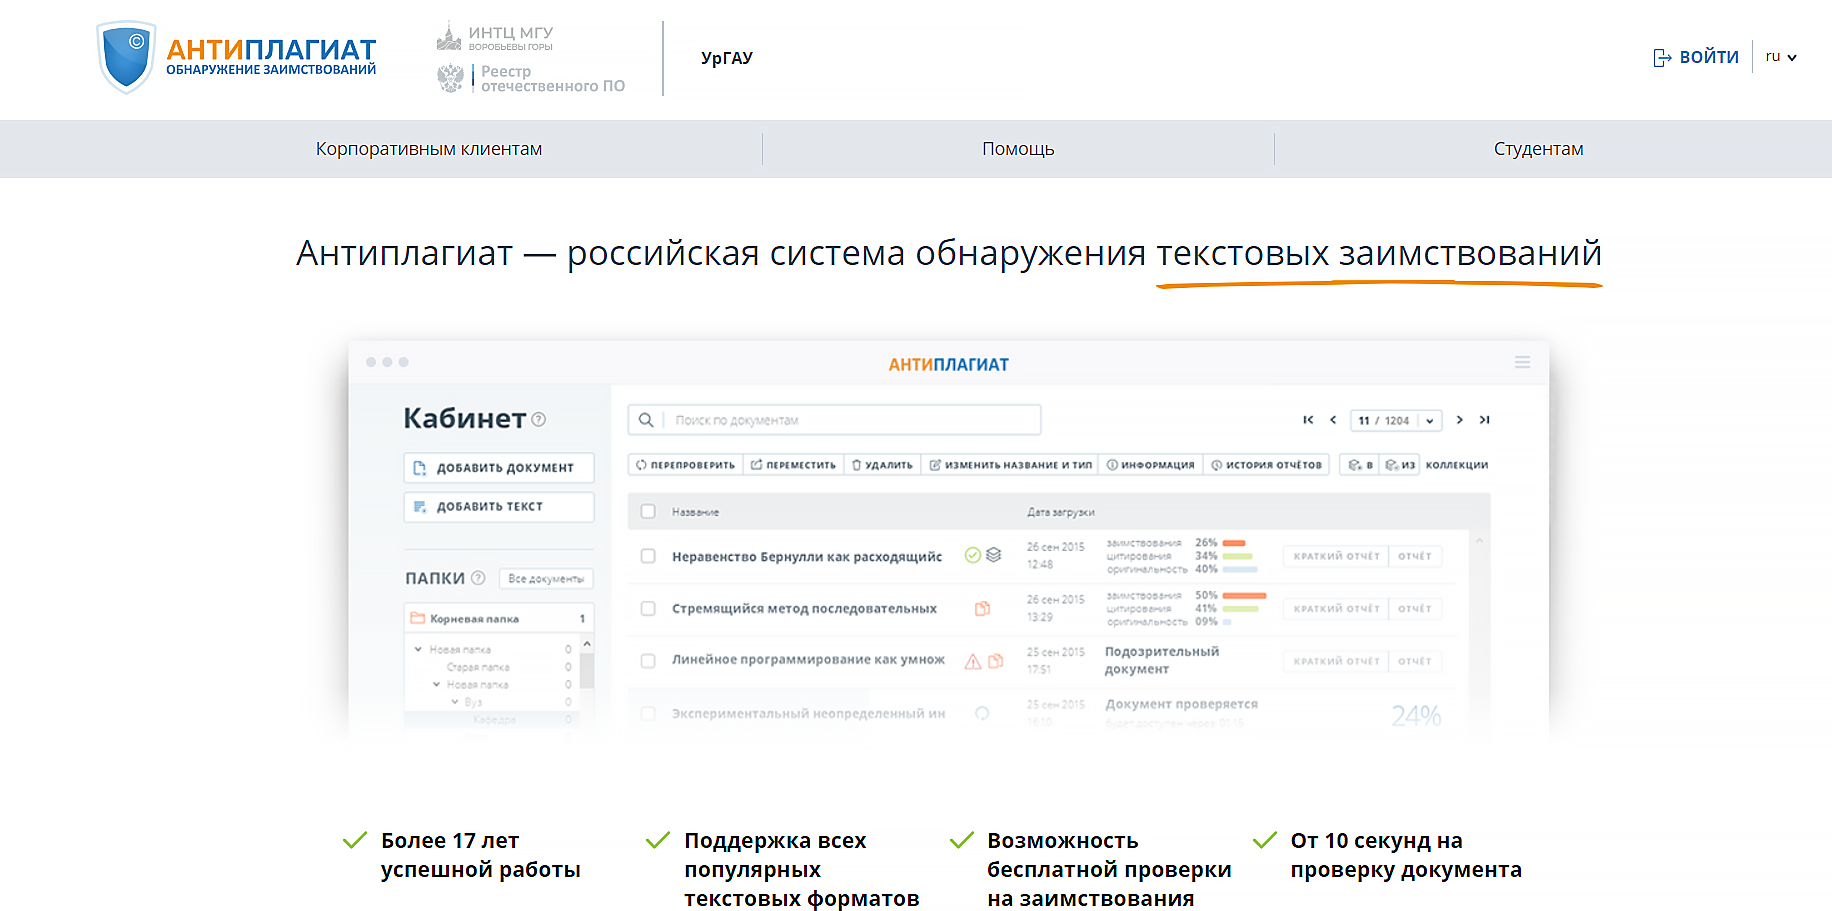Click layers stack icon on Бернулли row

[993, 555]
